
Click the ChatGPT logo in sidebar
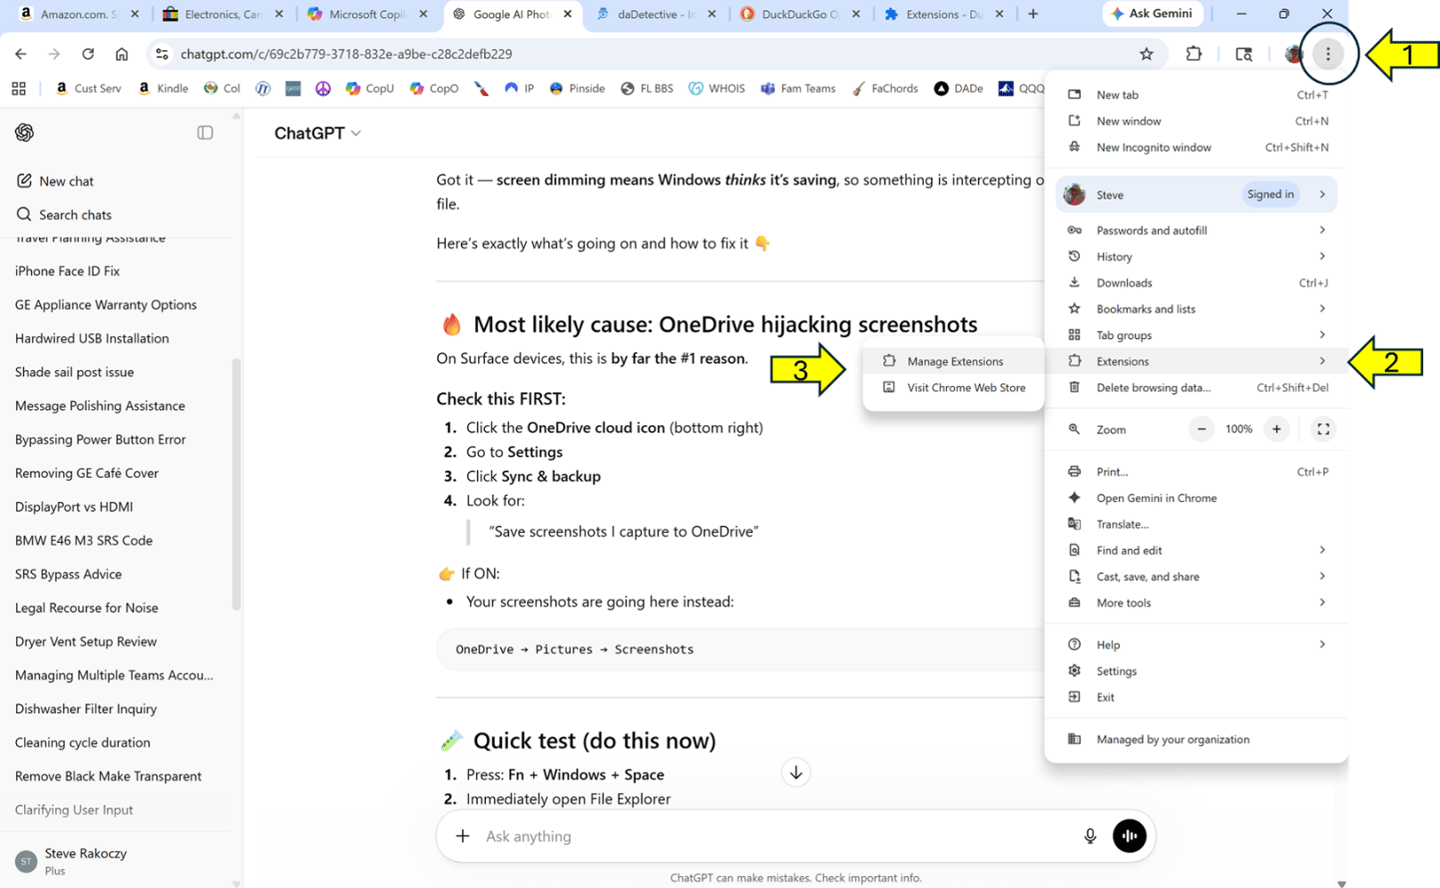[25, 133]
